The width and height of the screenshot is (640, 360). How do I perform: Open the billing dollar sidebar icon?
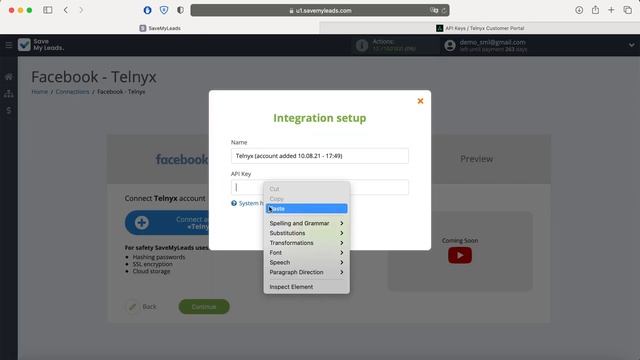coord(9,111)
